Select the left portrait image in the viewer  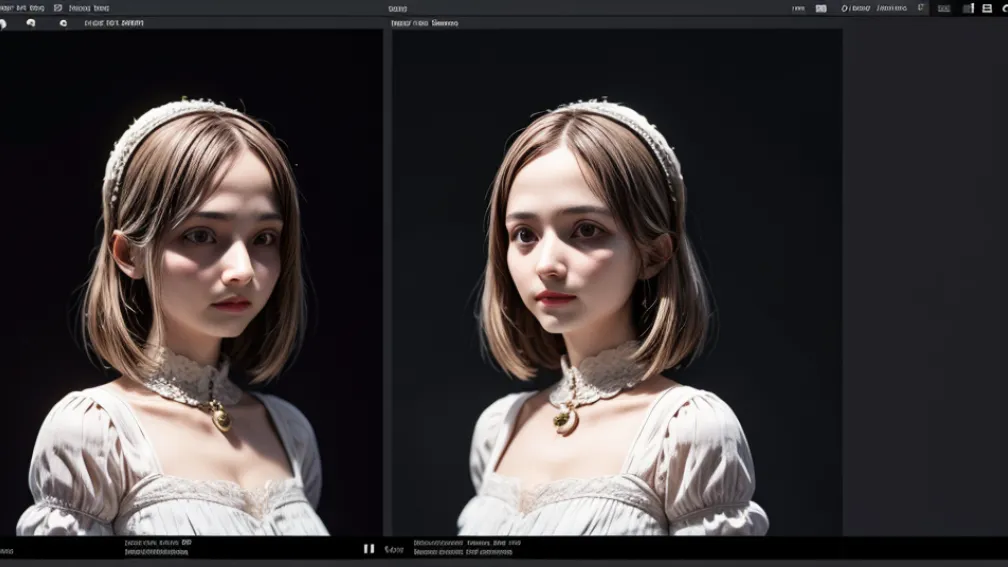[190, 300]
